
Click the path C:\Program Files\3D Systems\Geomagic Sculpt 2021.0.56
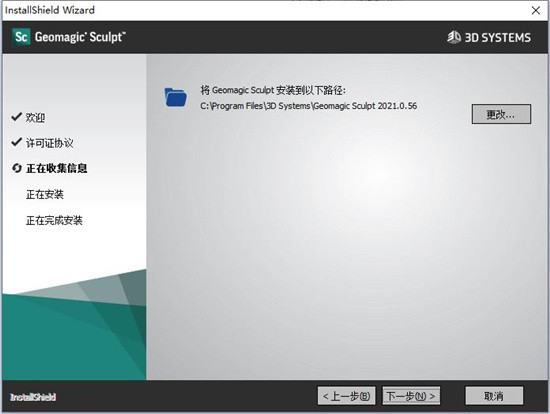click(x=309, y=106)
